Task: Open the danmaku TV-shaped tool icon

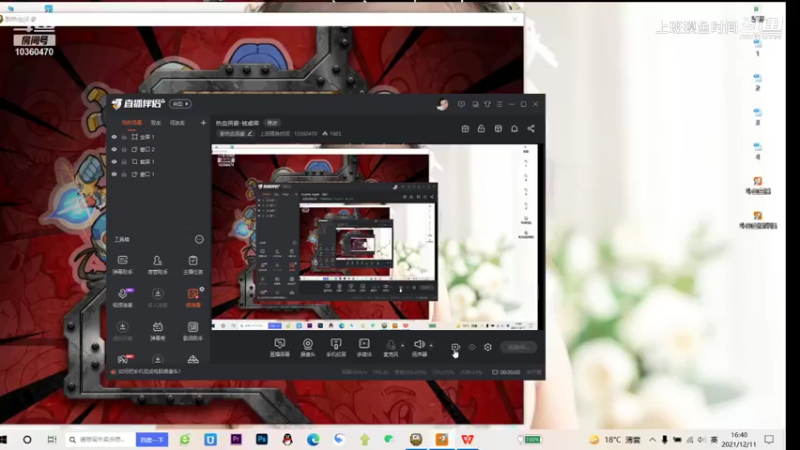Action: coord(157,331)
